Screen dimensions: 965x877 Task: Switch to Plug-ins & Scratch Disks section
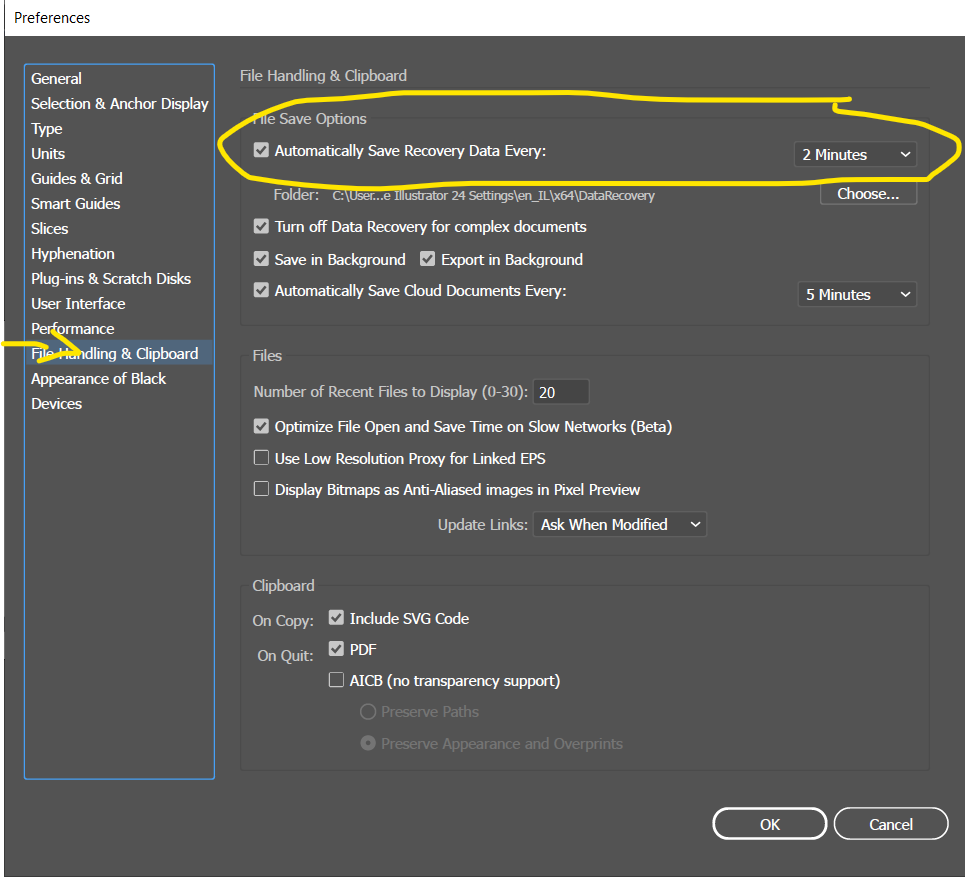pyautogui.click(x=111, y=279)
